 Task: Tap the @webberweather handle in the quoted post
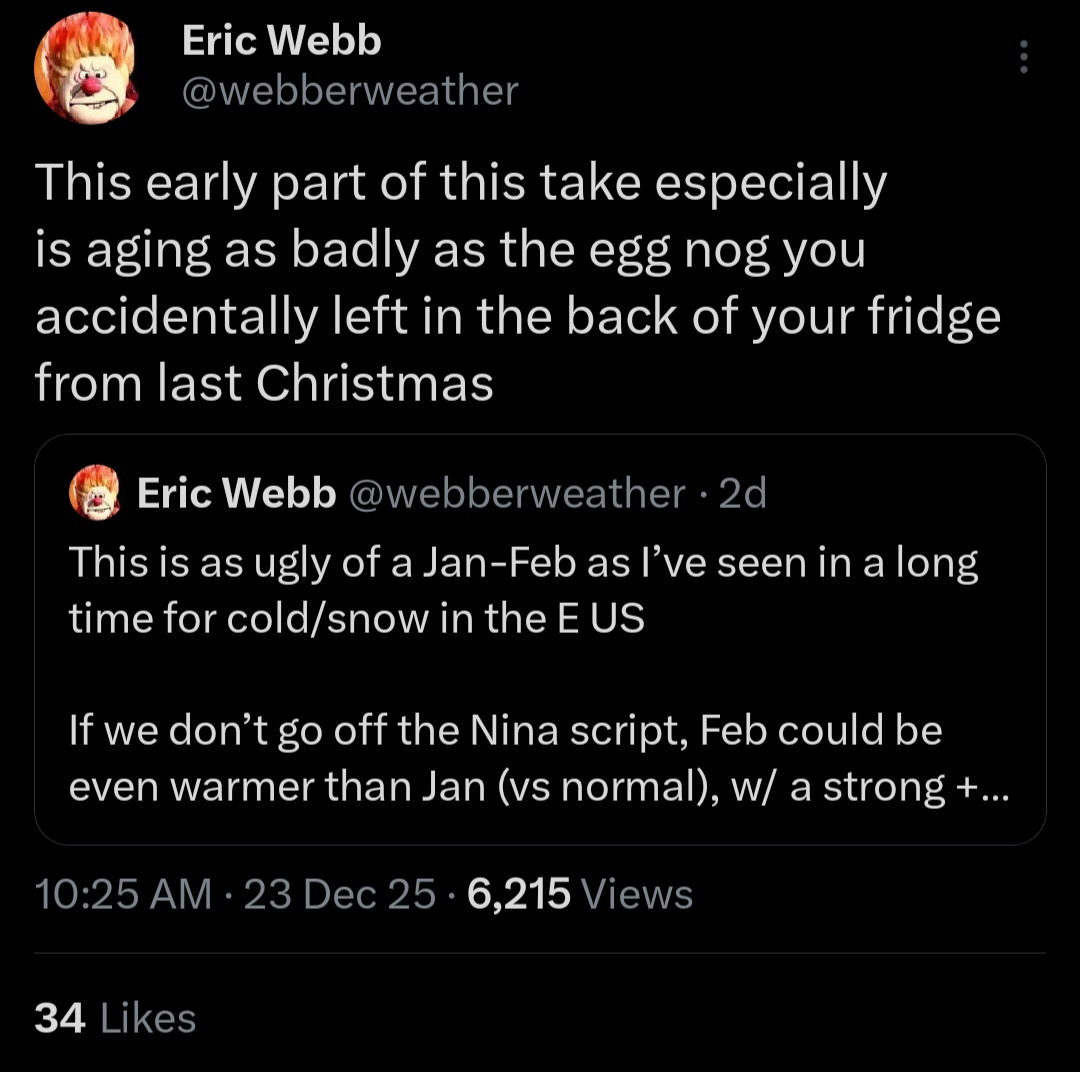(x=516, y=493)
